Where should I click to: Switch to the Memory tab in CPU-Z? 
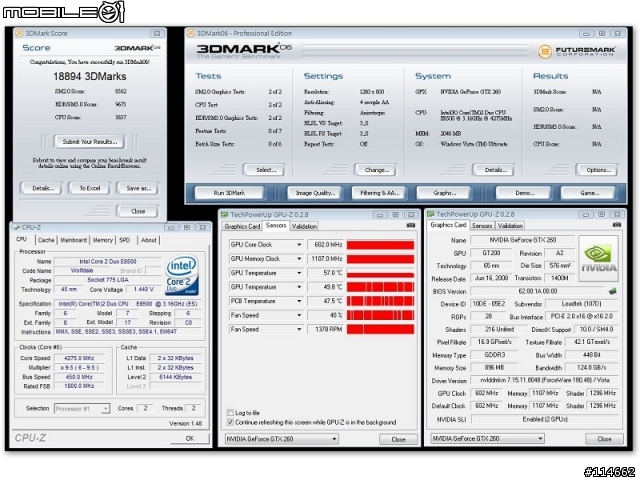click(102, 240)
